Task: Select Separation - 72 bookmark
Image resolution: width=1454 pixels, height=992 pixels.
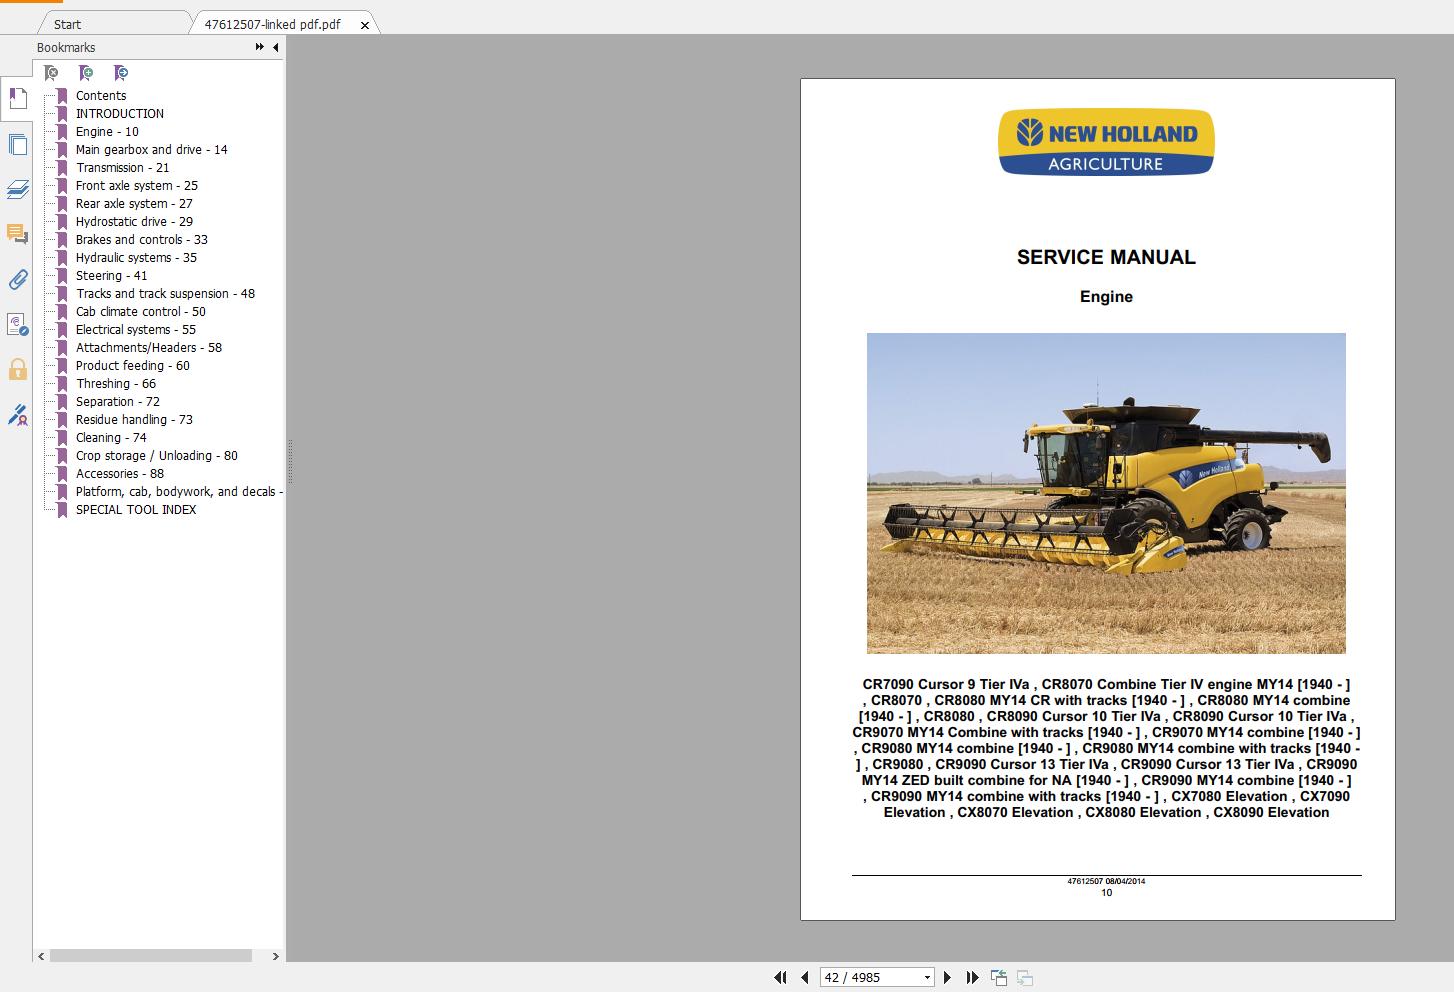Action: (x=117, y=402)
